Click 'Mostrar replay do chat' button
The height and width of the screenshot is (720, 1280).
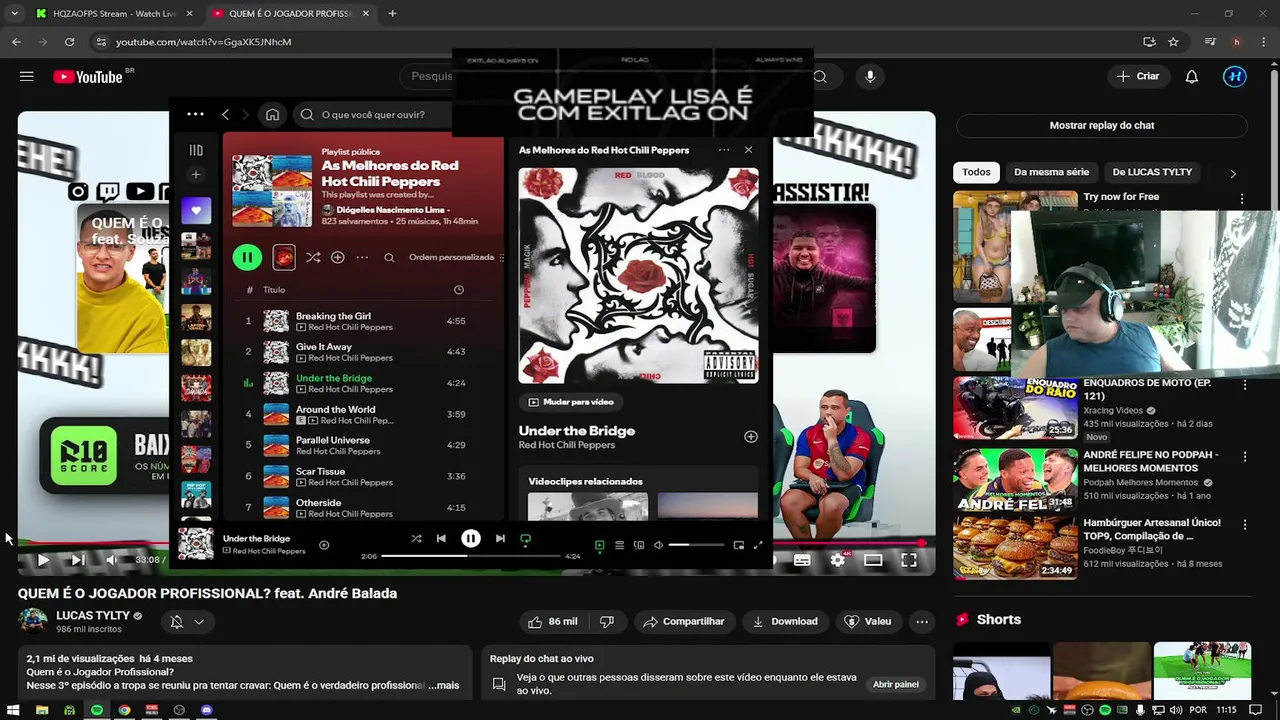(x=1102, y=125)
